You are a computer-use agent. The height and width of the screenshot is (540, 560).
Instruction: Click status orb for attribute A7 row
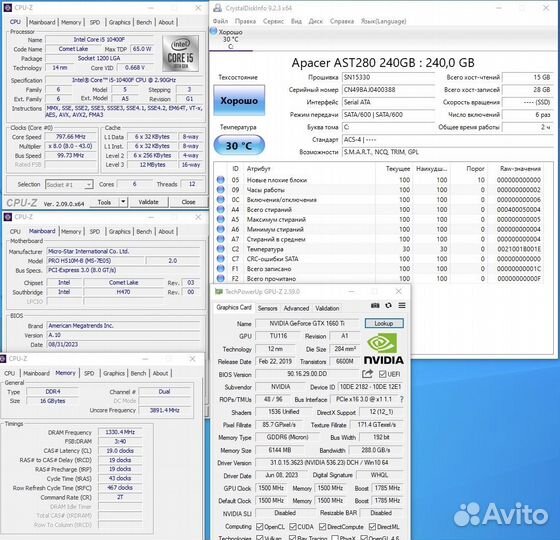pos(220,239)
